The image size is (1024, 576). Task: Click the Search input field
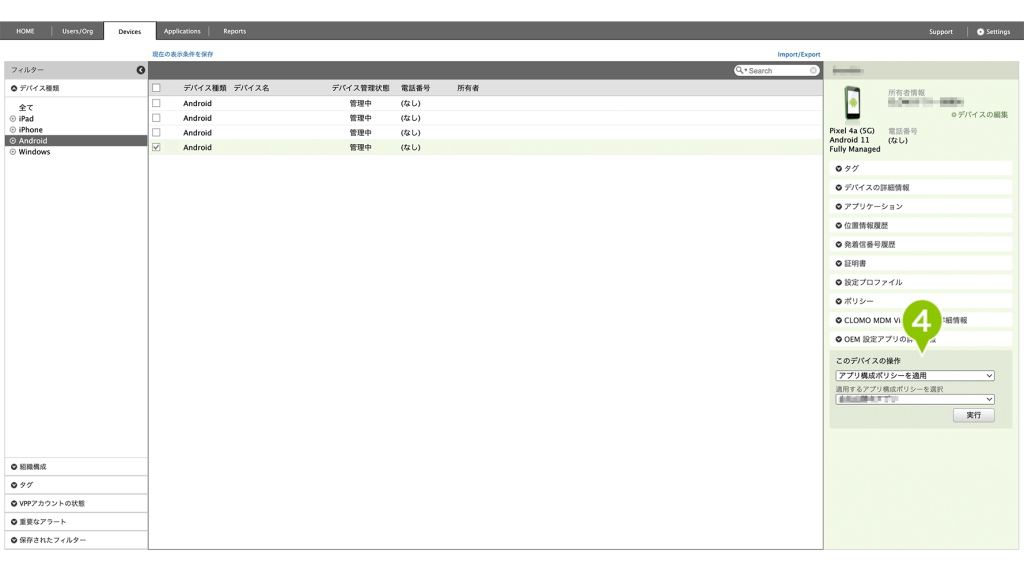[778, 71]
